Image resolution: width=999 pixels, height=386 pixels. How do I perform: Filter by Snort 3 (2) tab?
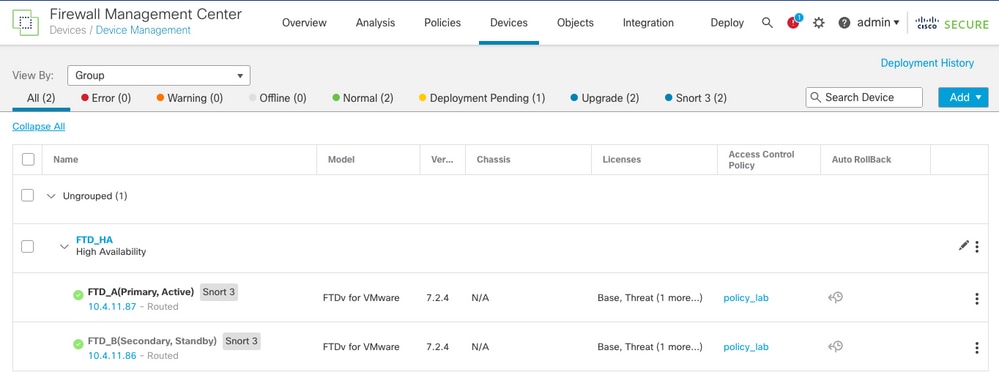(x=695, y=98)
